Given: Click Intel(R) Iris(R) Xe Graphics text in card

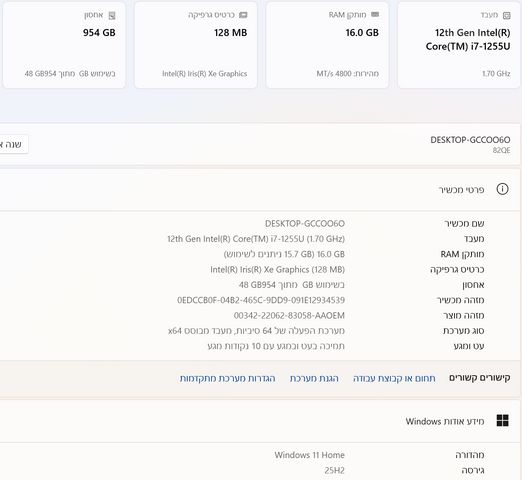Looking at the screenshot, I should tap(205, 74).
